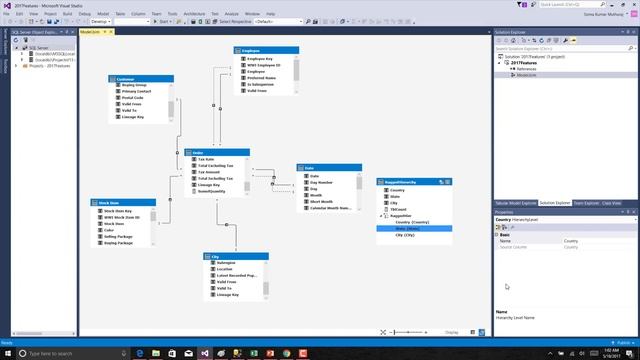Click the Alphabetical sort icon in Properties panel
The height and width of the screenshot is (360, 640).
(x=504, y=227)
